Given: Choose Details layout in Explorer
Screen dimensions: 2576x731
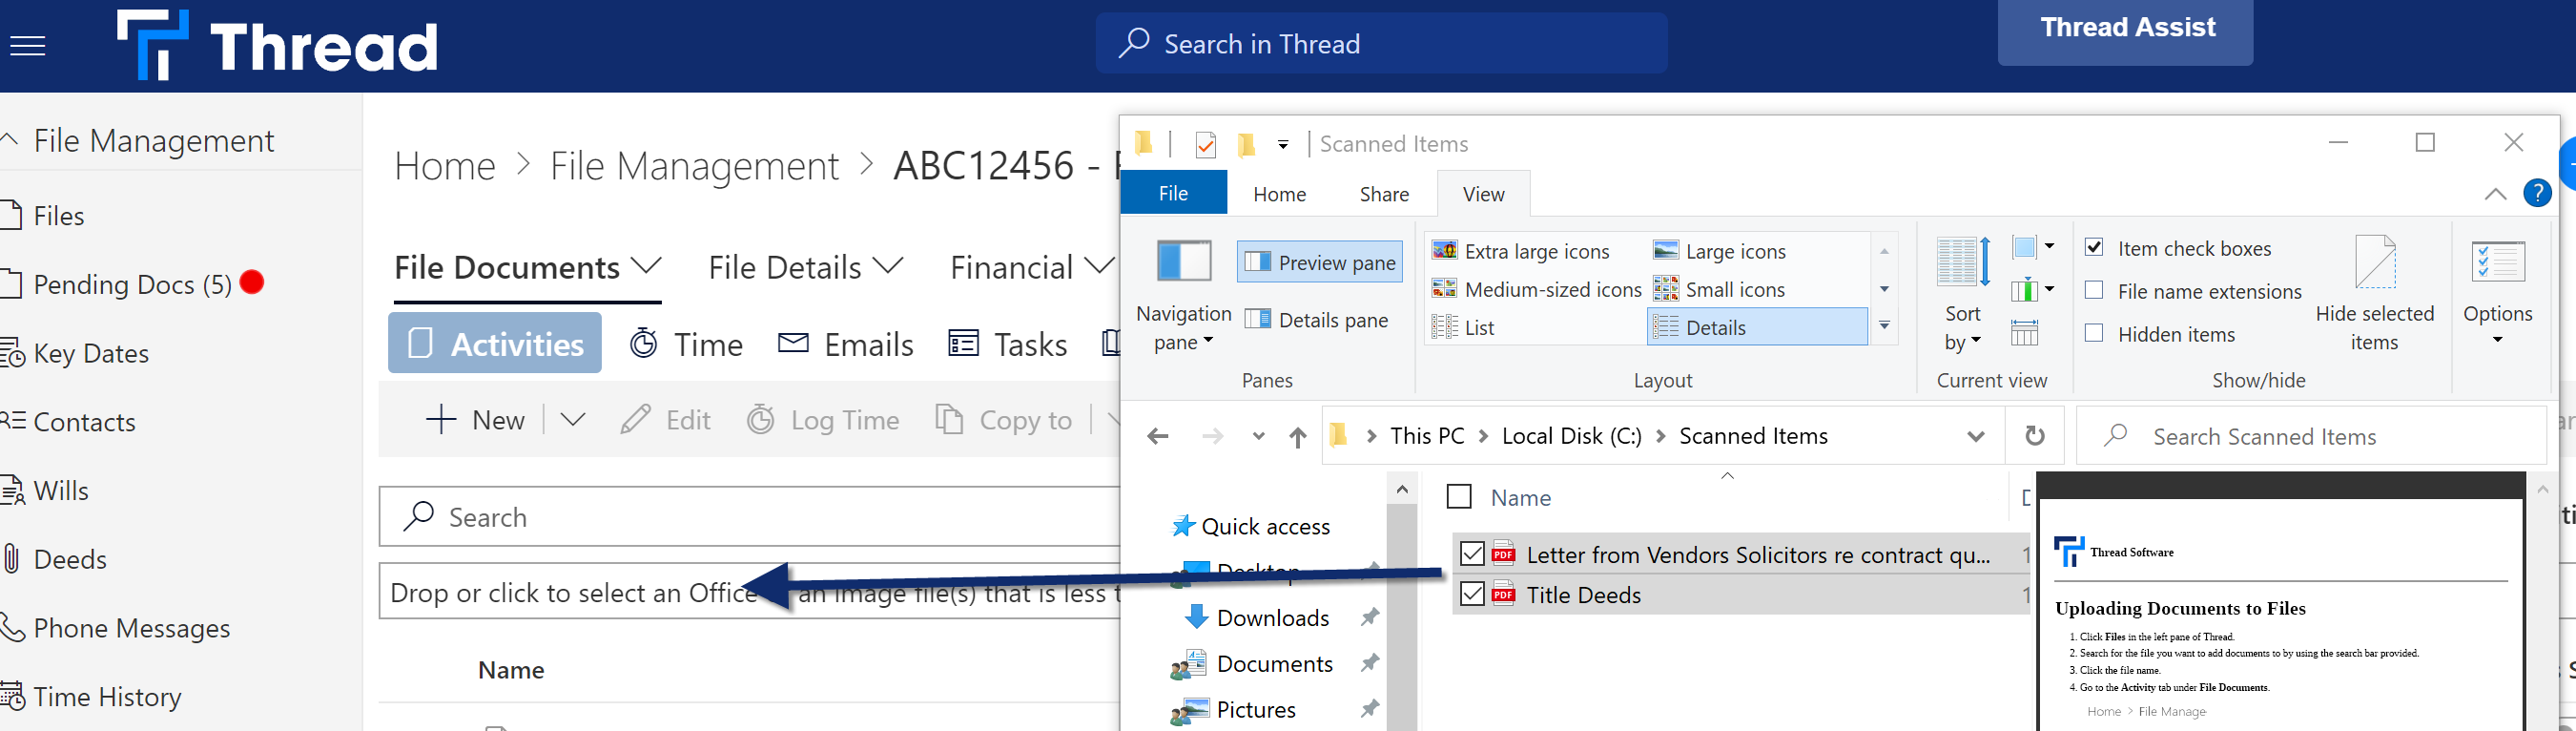Looking at the screenshot, I should coord(1757,327).
